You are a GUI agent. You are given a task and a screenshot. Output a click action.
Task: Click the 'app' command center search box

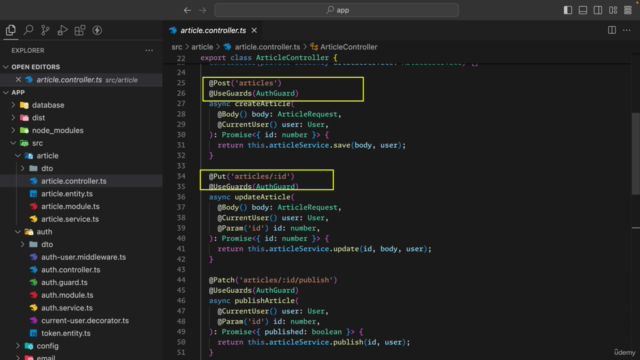tap(336, 10)
